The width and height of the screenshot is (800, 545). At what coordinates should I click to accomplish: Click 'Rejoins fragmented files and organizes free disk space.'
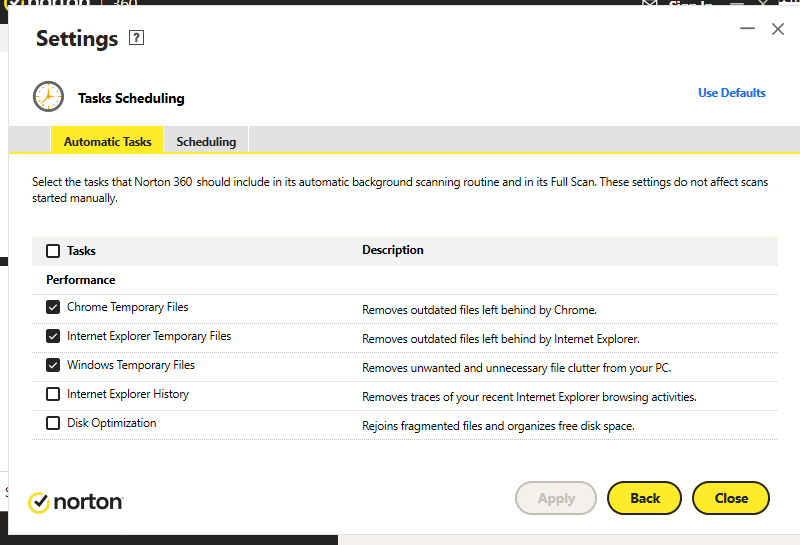click(498, 426)
